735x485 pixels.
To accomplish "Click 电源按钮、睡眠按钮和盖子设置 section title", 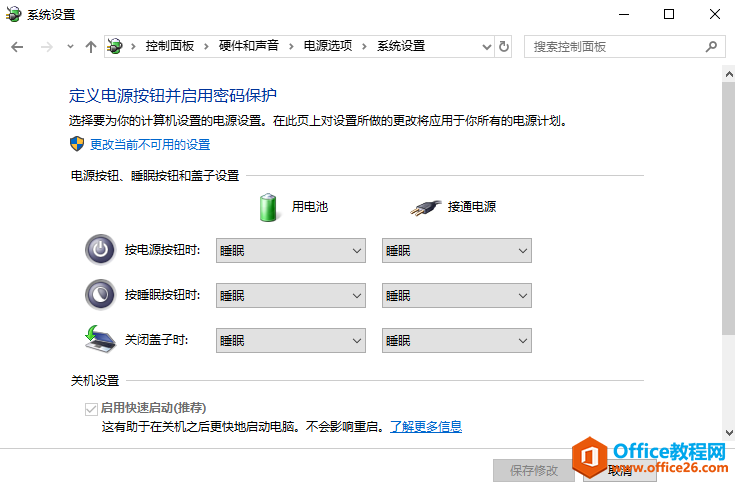I will click(x=155, y=176).
